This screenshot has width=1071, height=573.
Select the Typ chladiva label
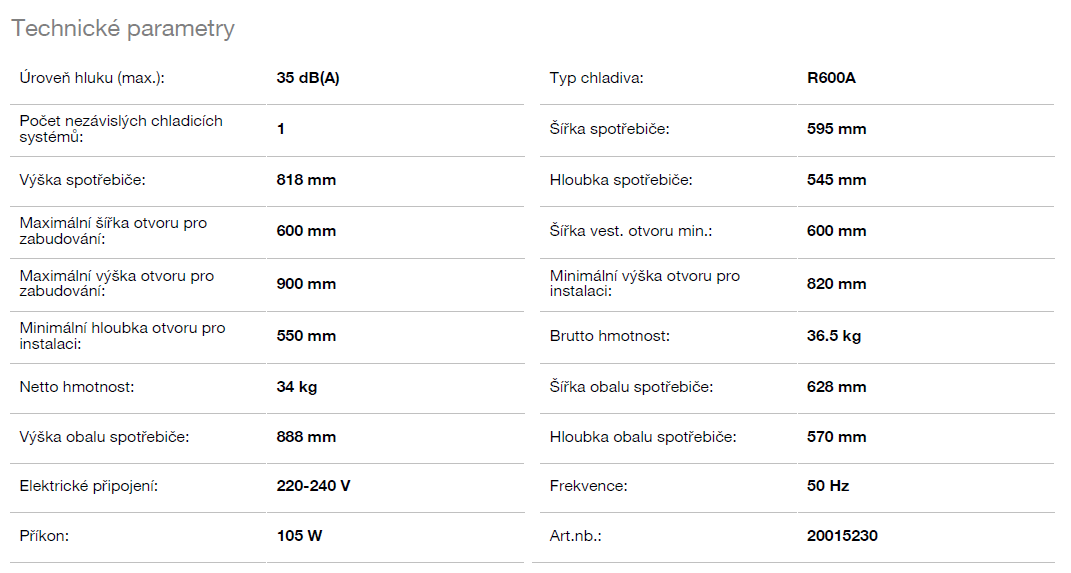[x=596, y=78]
